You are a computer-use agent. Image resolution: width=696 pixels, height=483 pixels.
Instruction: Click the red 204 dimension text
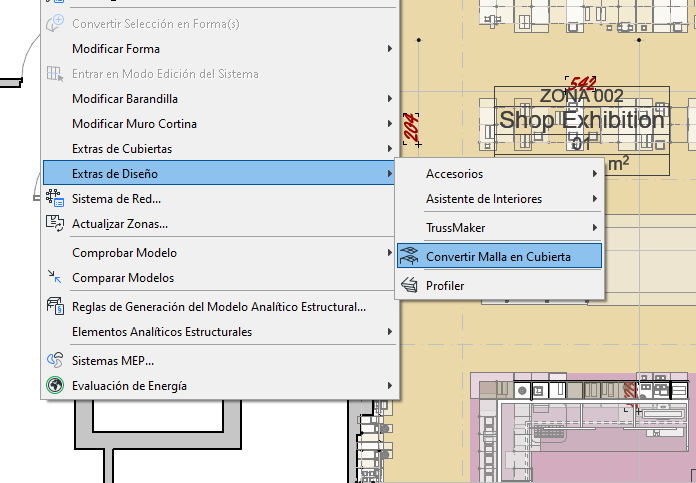(x=410, y=127)
